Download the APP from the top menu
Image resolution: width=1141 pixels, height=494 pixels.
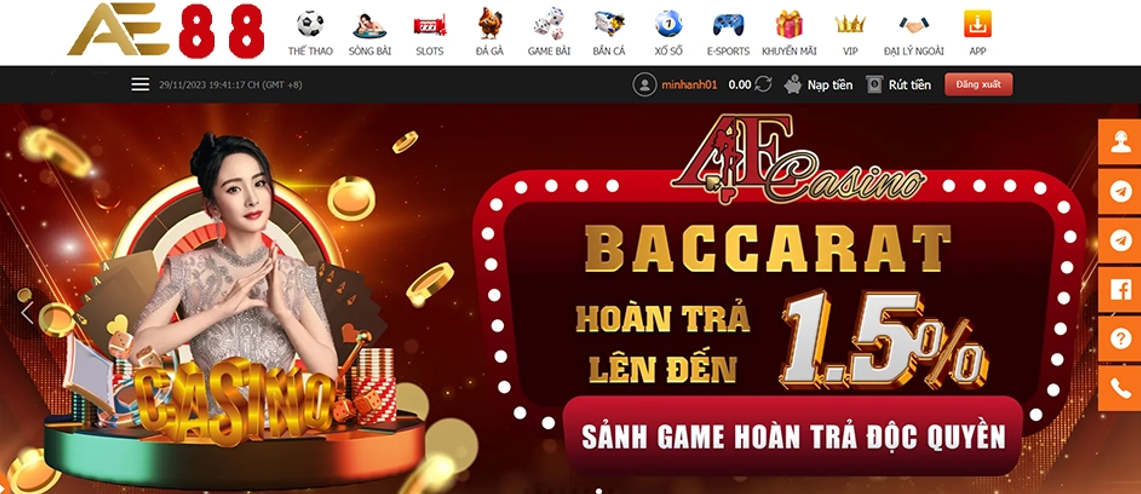click(977, 24)
